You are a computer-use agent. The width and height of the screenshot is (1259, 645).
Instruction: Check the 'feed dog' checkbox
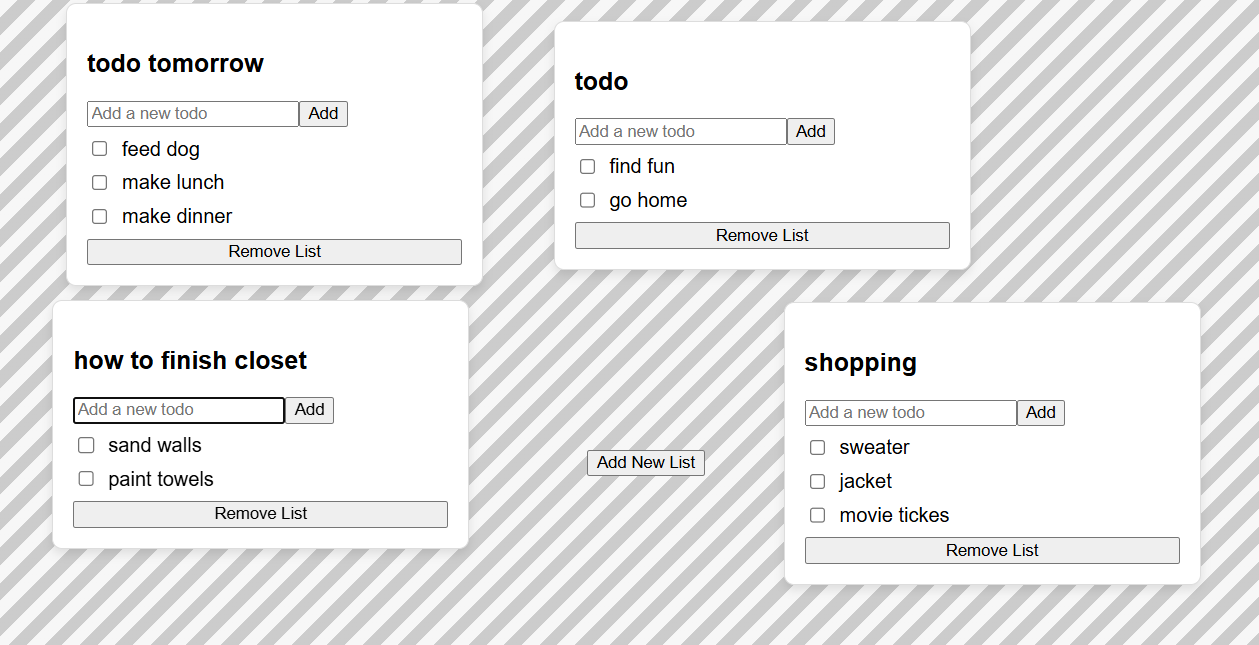[x=100, y=149]
